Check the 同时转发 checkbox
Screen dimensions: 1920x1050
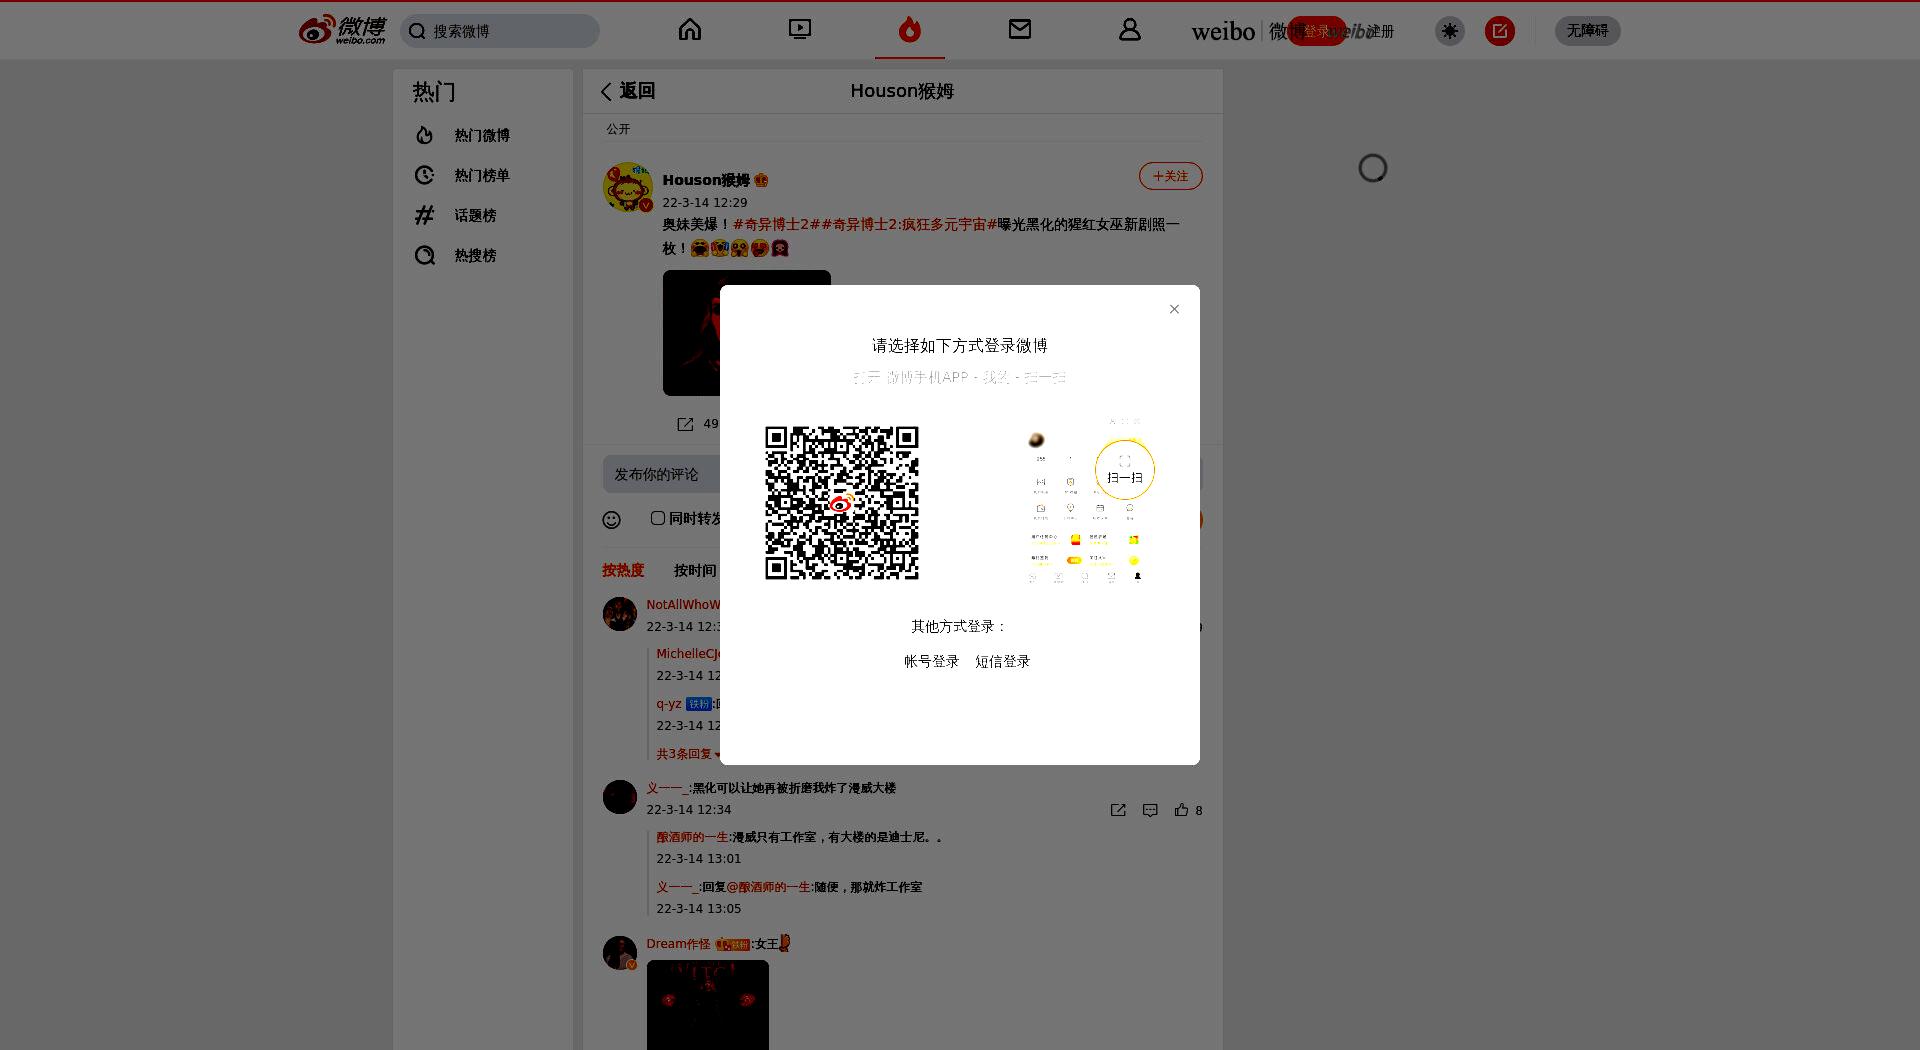pos(657,518)
